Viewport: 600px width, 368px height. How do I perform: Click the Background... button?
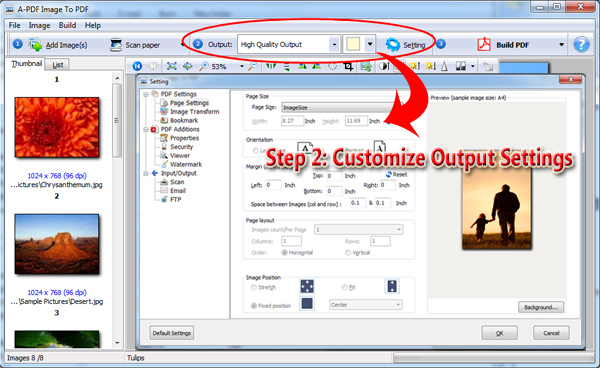click(x=541, y=307)
